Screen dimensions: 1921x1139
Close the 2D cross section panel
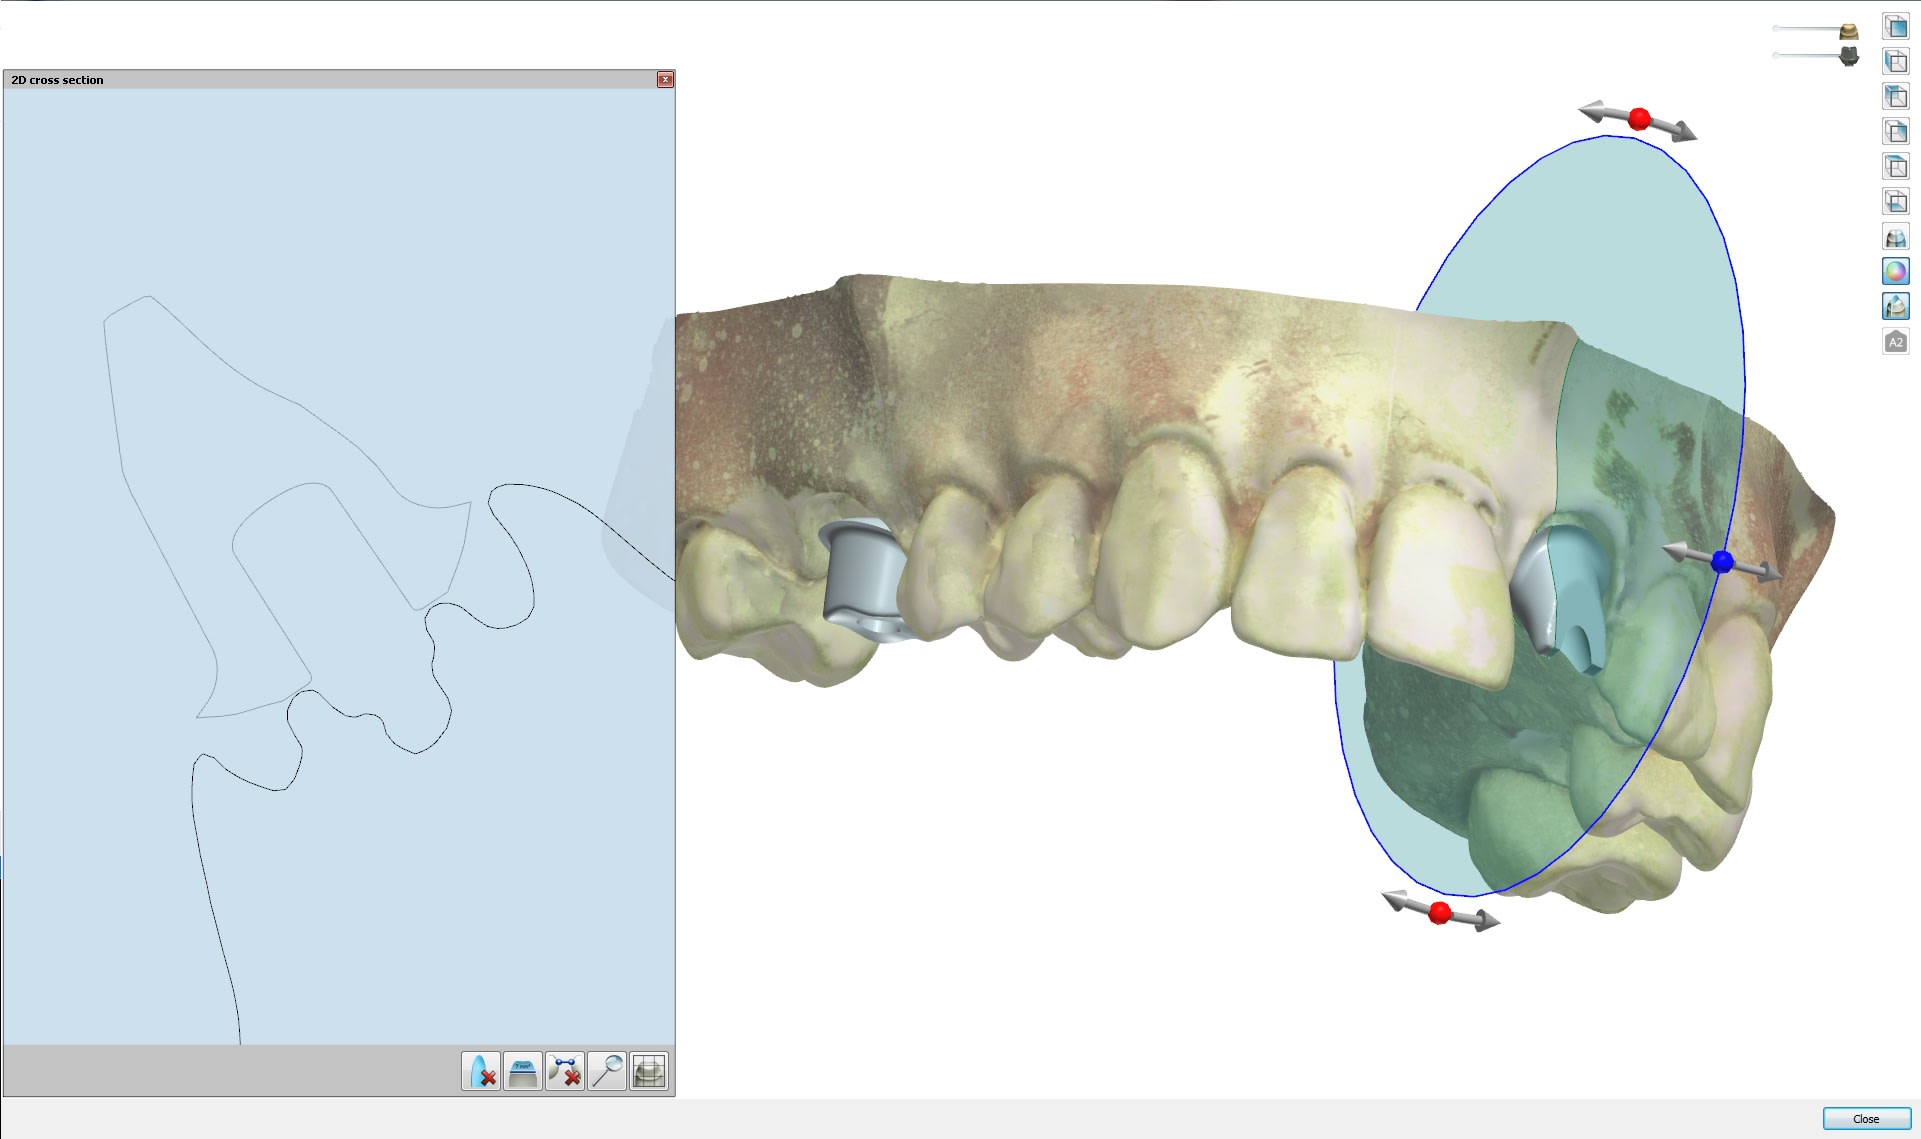(665, 80)
